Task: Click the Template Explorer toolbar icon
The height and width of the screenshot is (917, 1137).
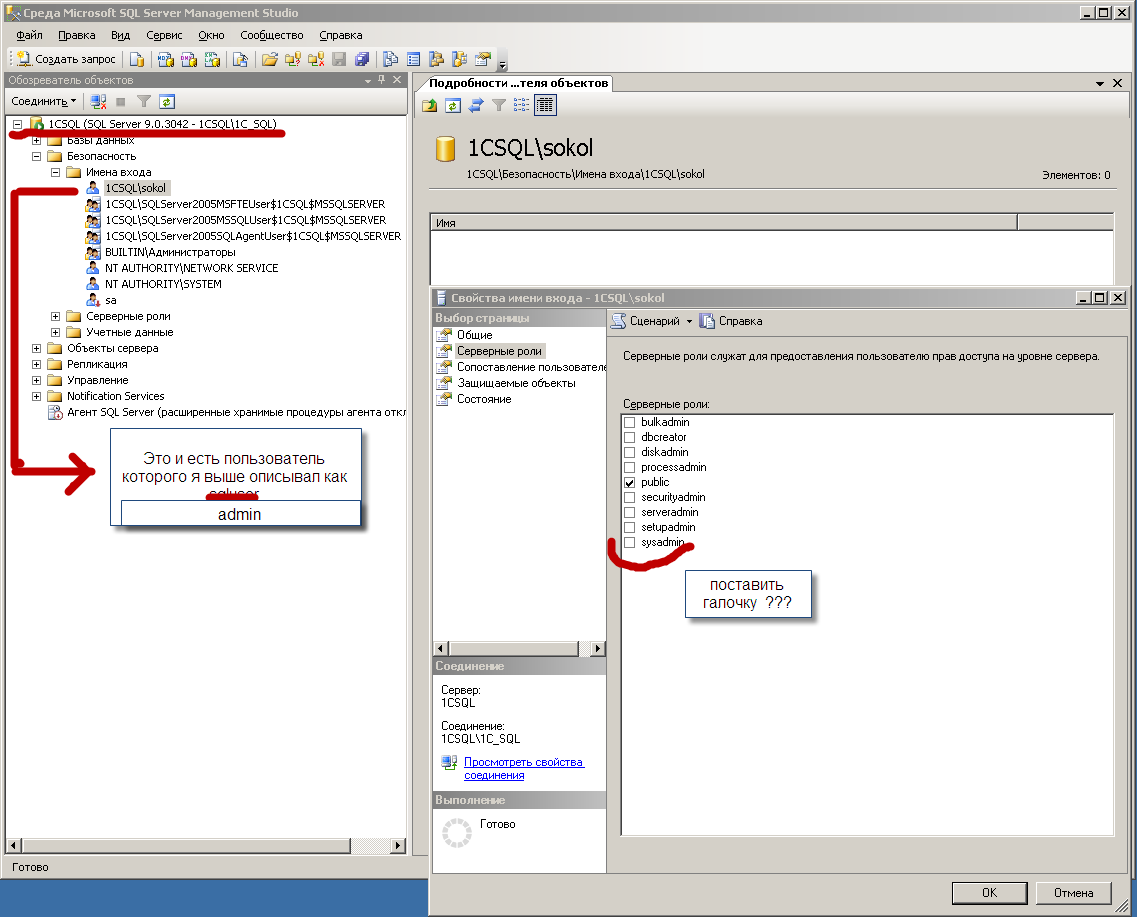Action: point(460,59)
